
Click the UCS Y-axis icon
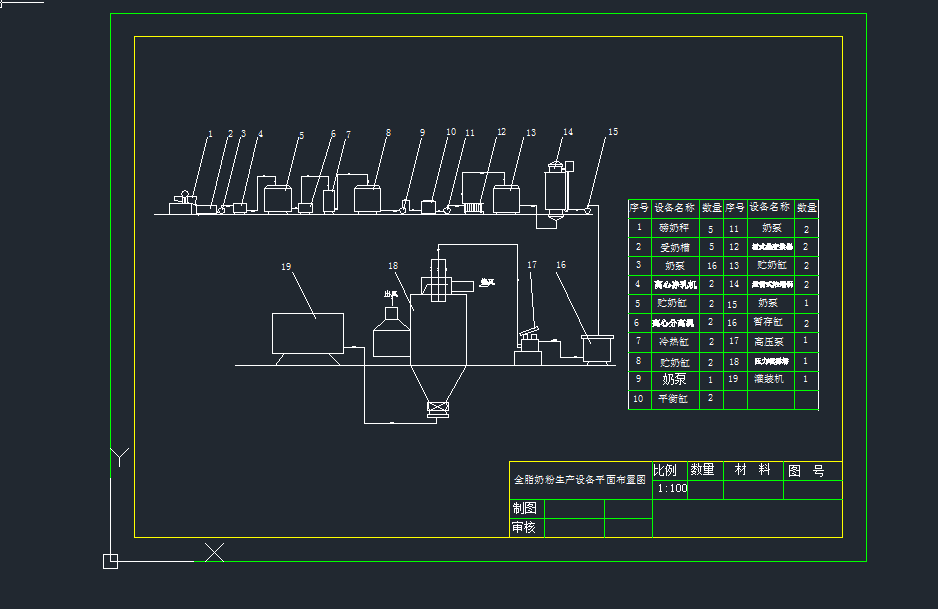[120, 458]
